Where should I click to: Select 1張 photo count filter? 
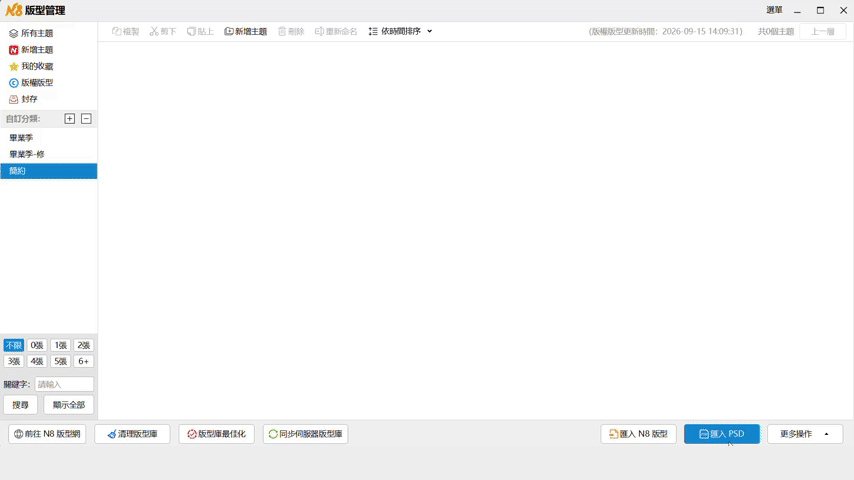coord(60,345)
